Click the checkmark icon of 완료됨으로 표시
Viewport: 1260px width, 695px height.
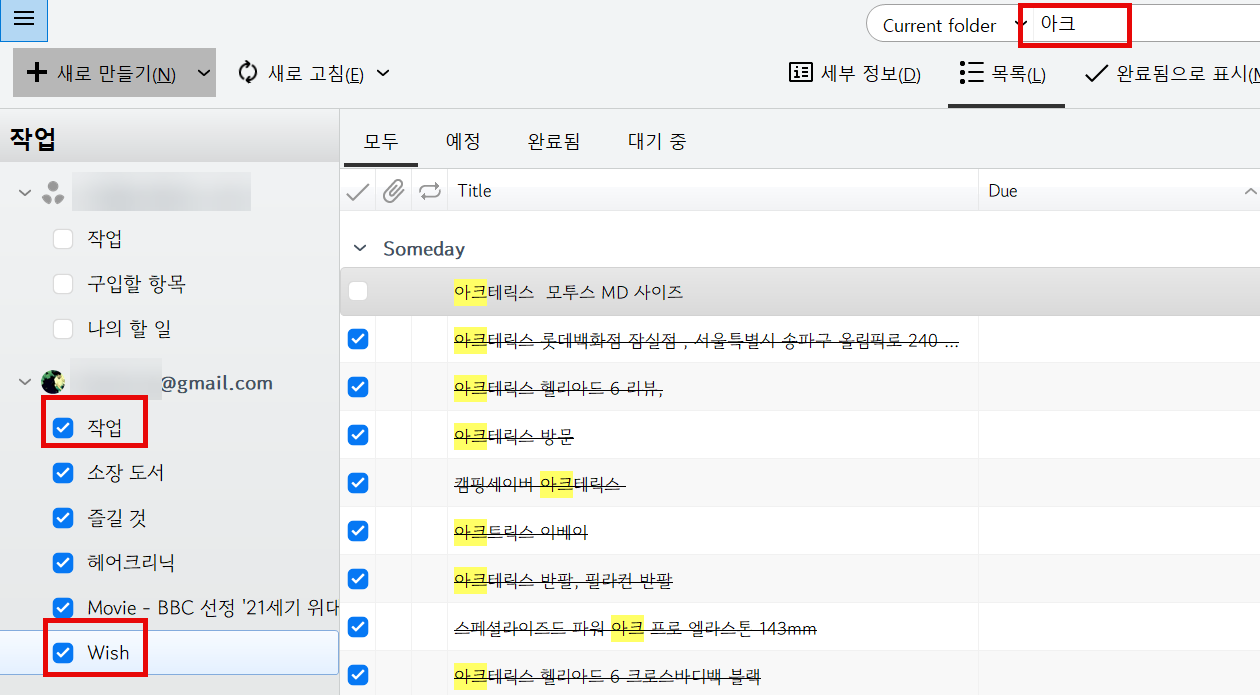coord(1097,73)
